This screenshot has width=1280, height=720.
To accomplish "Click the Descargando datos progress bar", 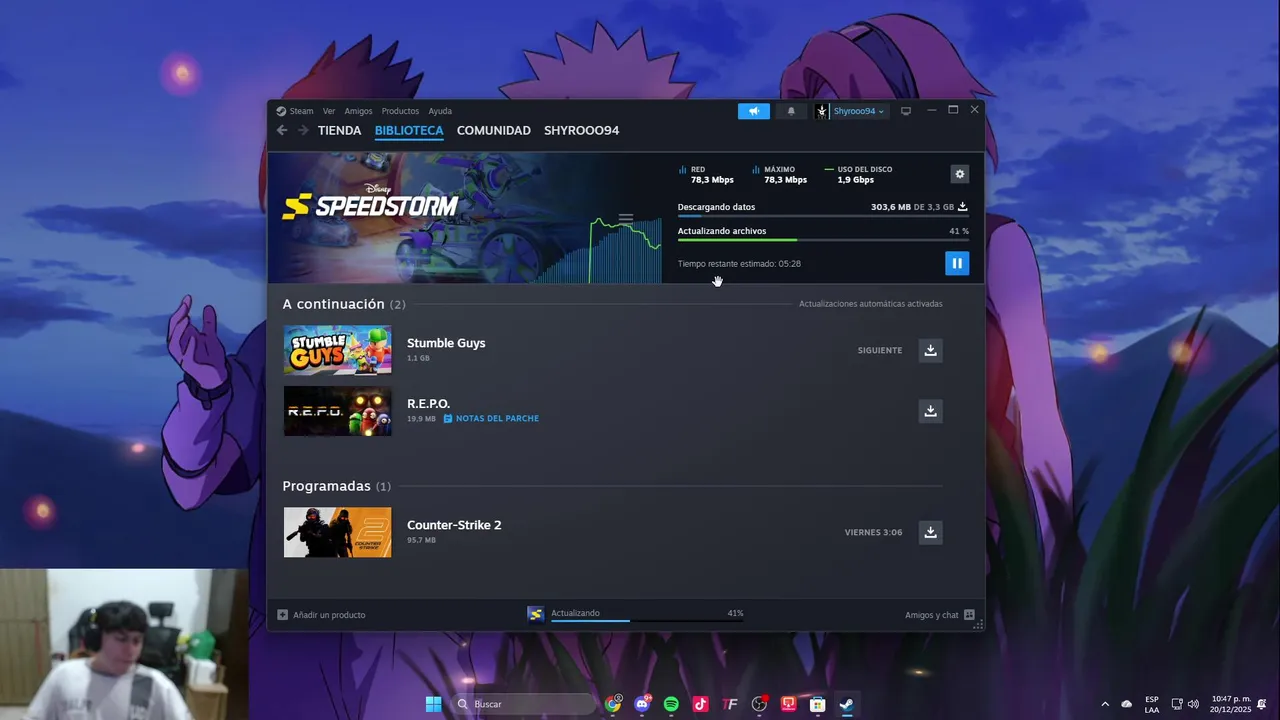I will click(x=823, y=216).
